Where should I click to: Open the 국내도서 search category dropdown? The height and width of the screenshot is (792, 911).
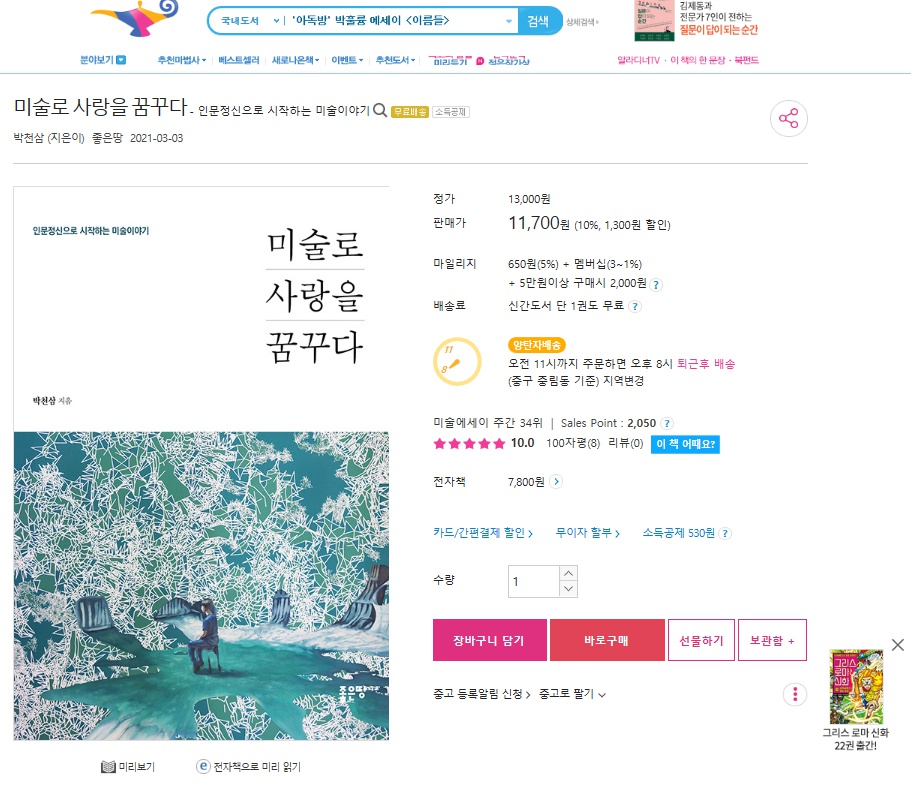[x=250, y=21]
